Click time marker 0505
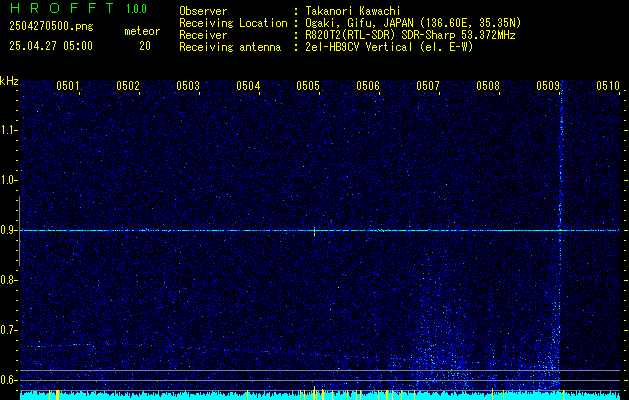The image size is (629, 400). pyautogui.click(x=308, y=86)
